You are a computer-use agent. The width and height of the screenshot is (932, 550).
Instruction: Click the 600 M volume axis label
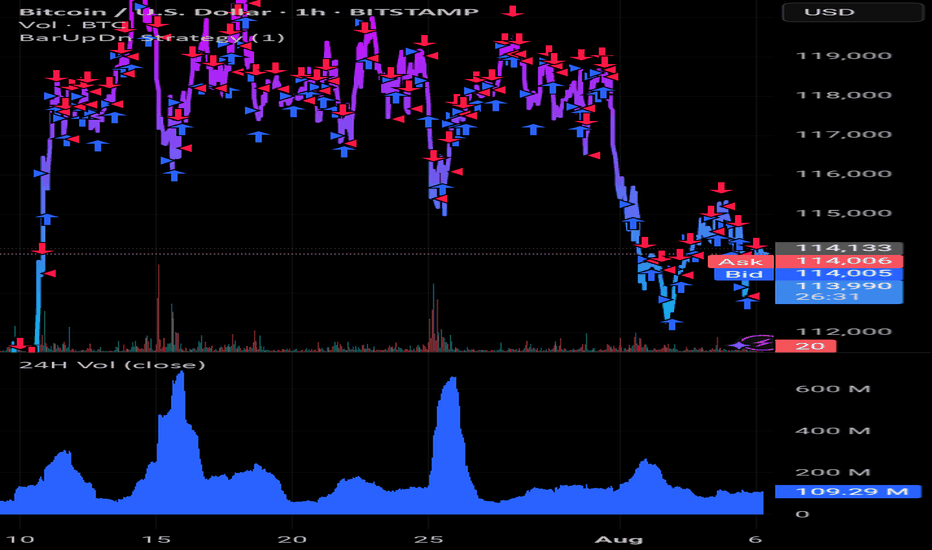[833, 389]
